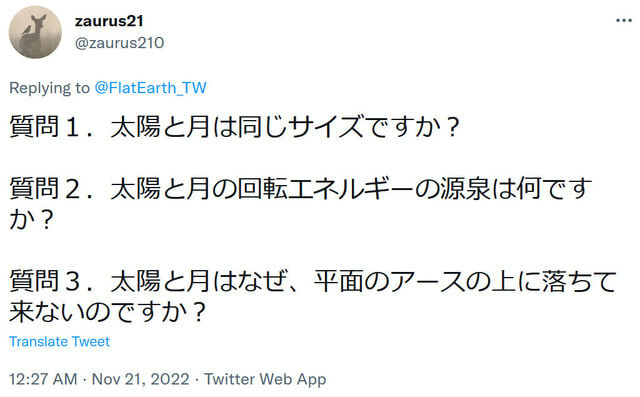Click the Translate Tweet link
The width and height of the screenshot is (640, 397).
point(60,342)
